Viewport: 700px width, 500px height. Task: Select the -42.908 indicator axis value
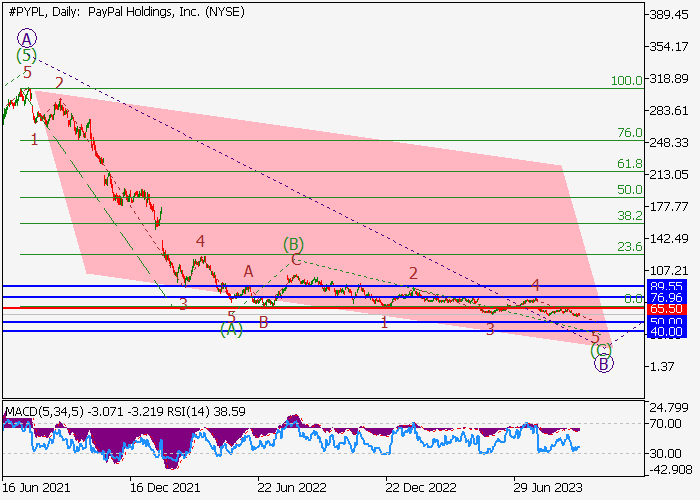(669, 470)
